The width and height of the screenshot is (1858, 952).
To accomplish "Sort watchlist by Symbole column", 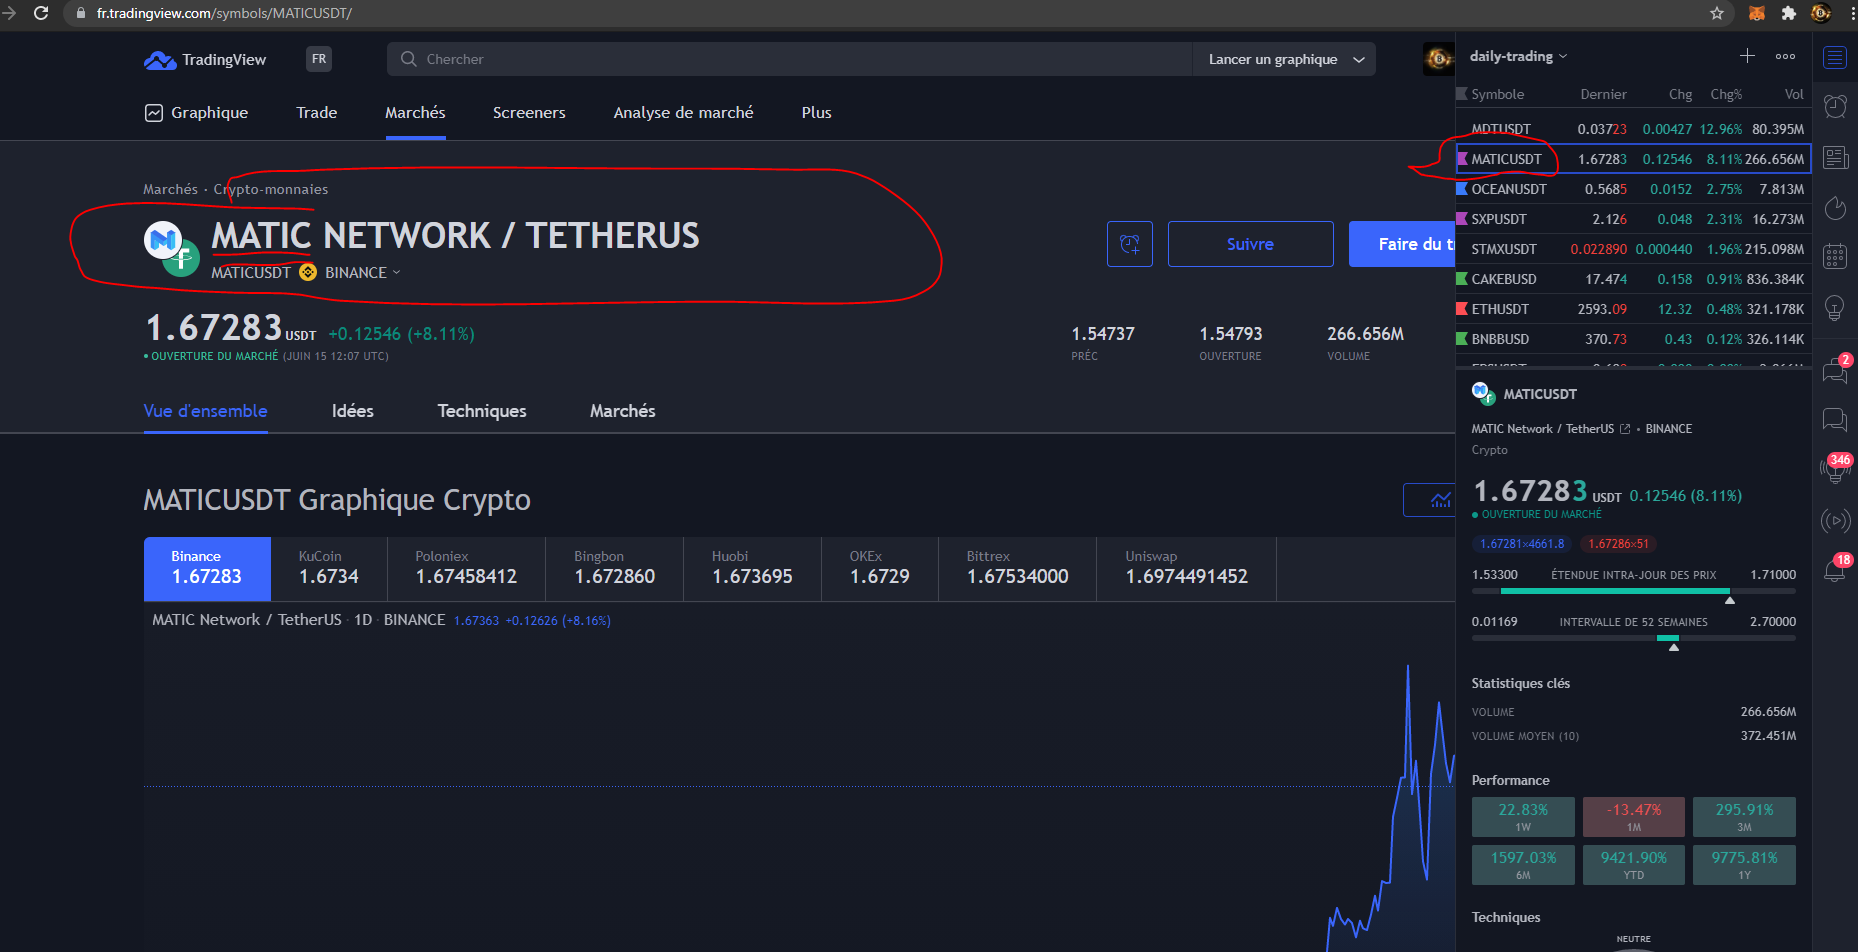I will tap(1497, 94).
